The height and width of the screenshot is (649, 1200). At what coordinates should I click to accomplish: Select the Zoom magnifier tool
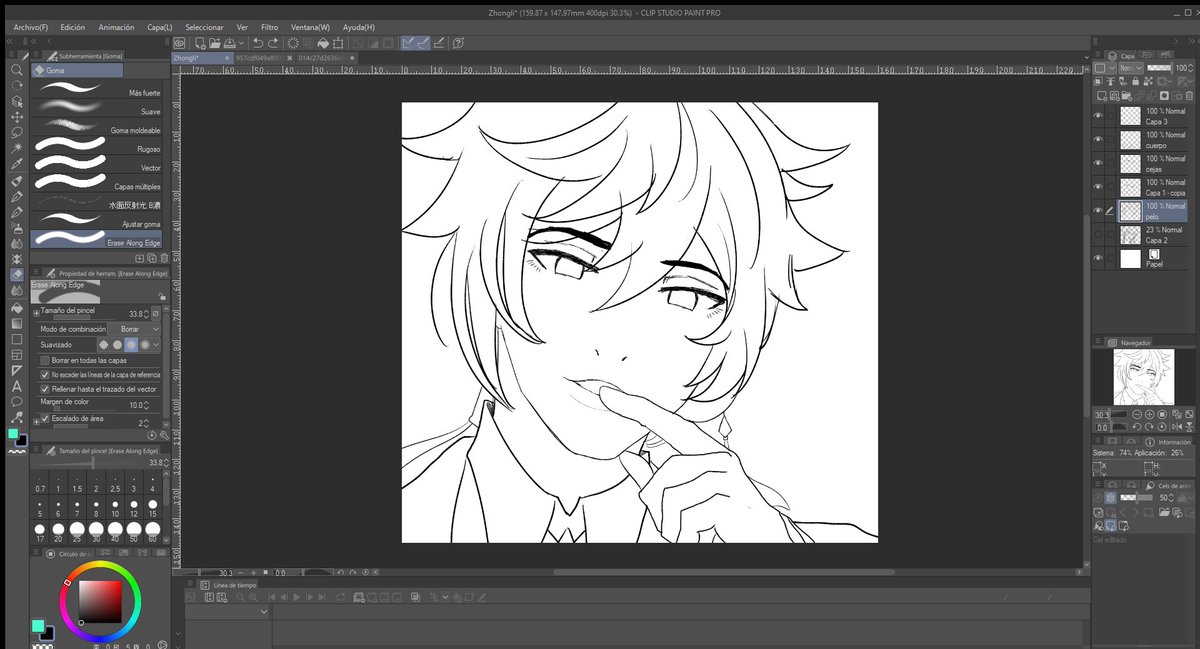pos(17,70)
